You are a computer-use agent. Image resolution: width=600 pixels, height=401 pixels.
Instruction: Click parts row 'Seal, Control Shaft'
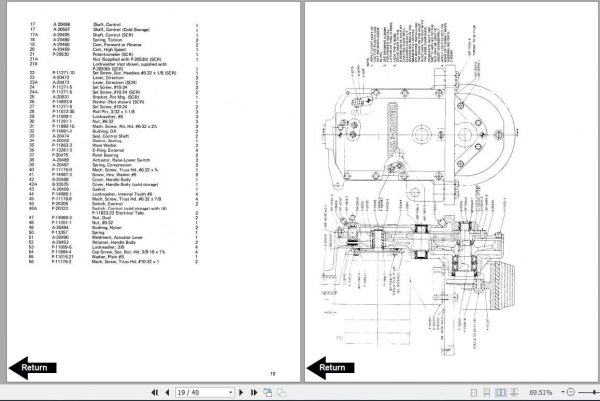tap(113, 136)
